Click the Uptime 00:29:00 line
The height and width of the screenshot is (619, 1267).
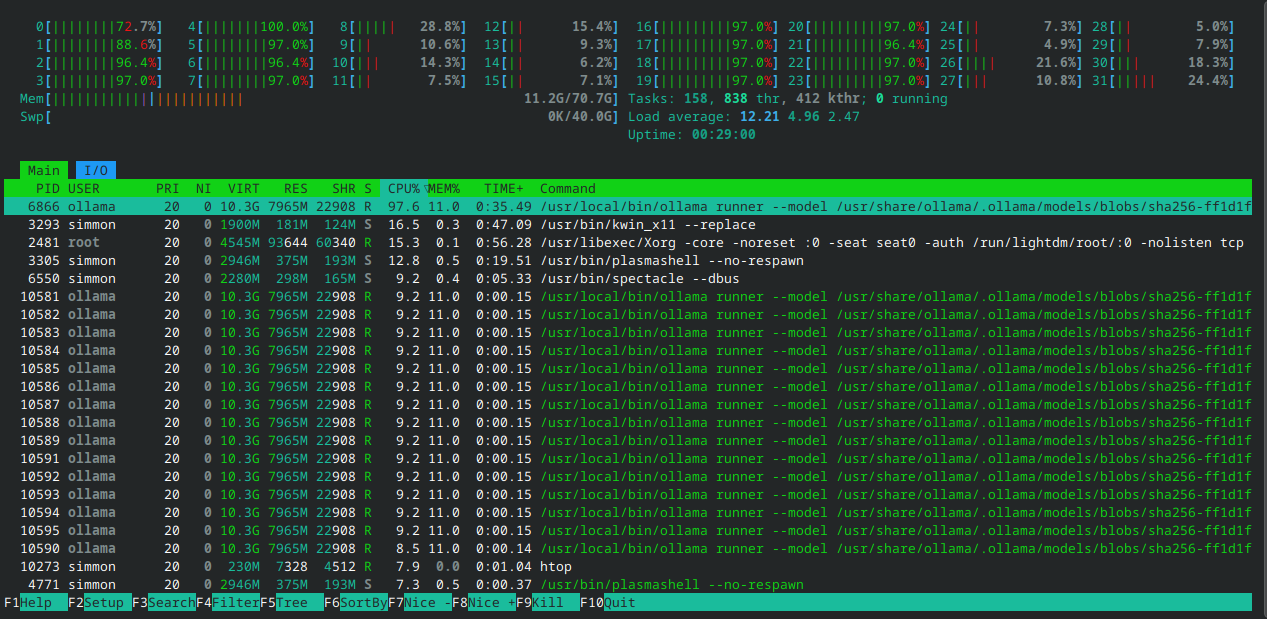[x=692, y=135]
